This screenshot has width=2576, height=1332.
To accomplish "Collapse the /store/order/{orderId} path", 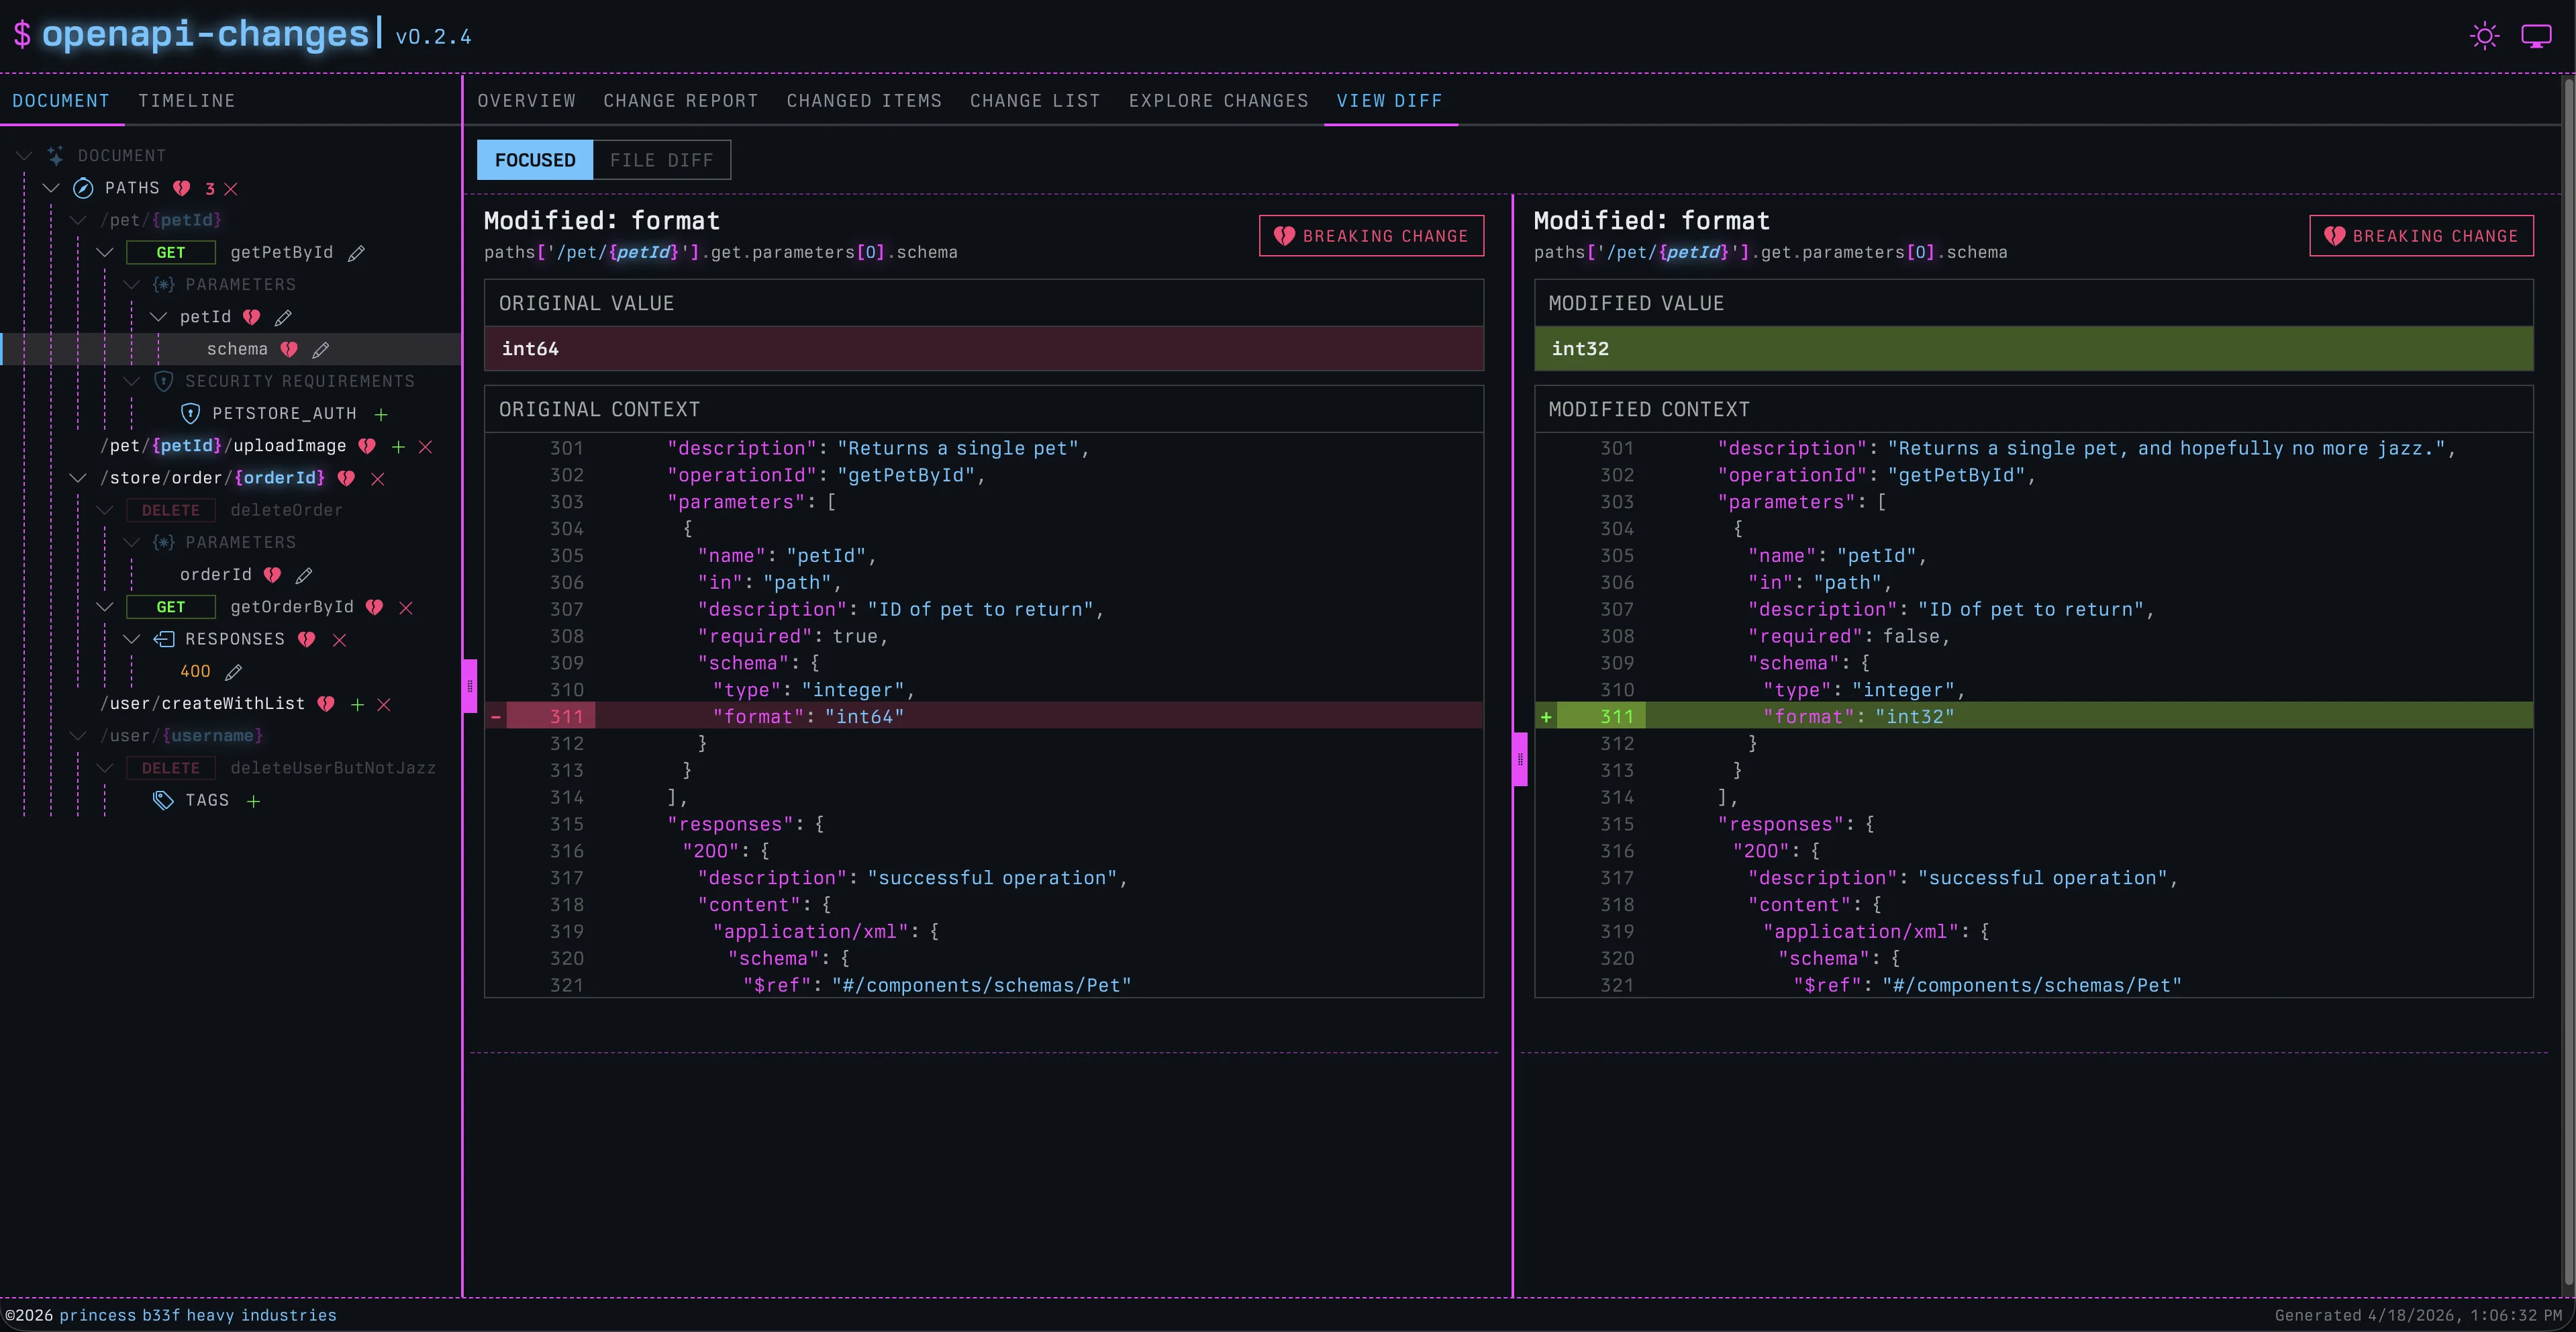I will 78,478.
